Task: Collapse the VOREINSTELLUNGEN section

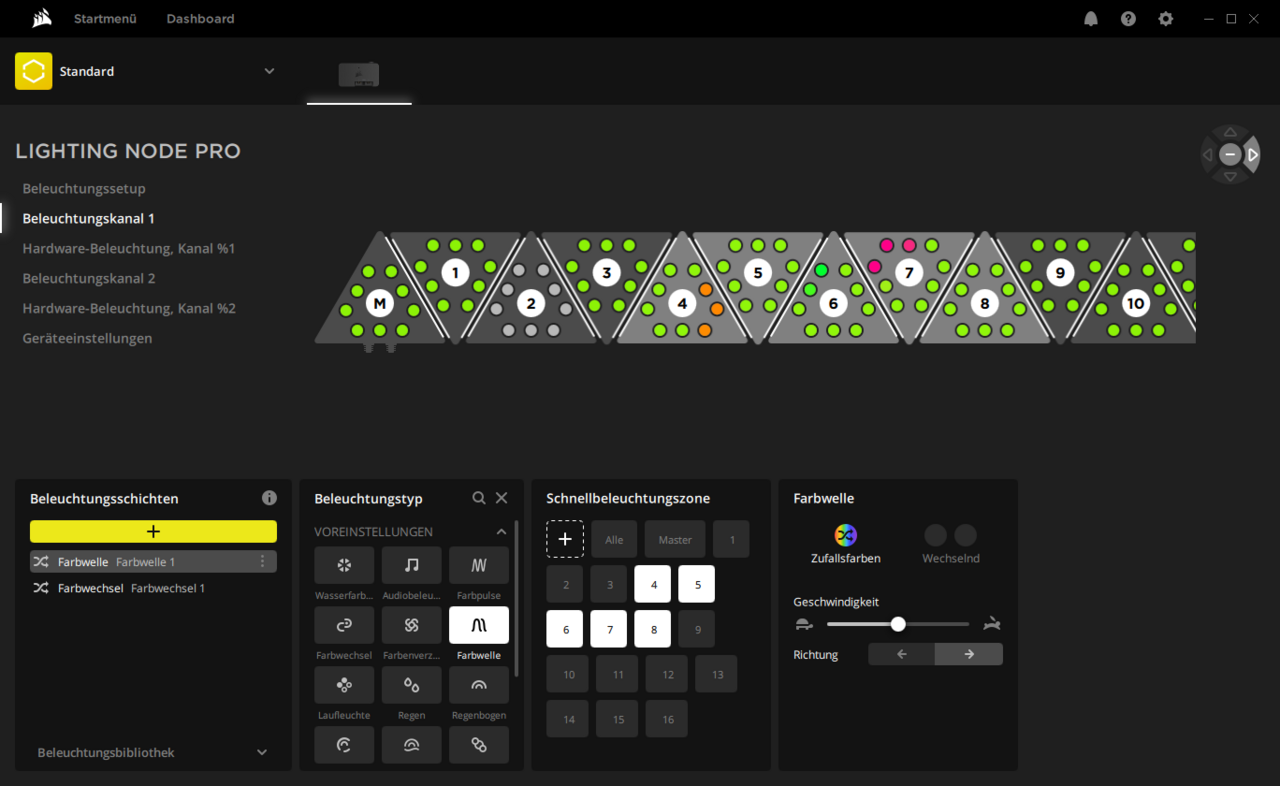Action: (501, 532)
